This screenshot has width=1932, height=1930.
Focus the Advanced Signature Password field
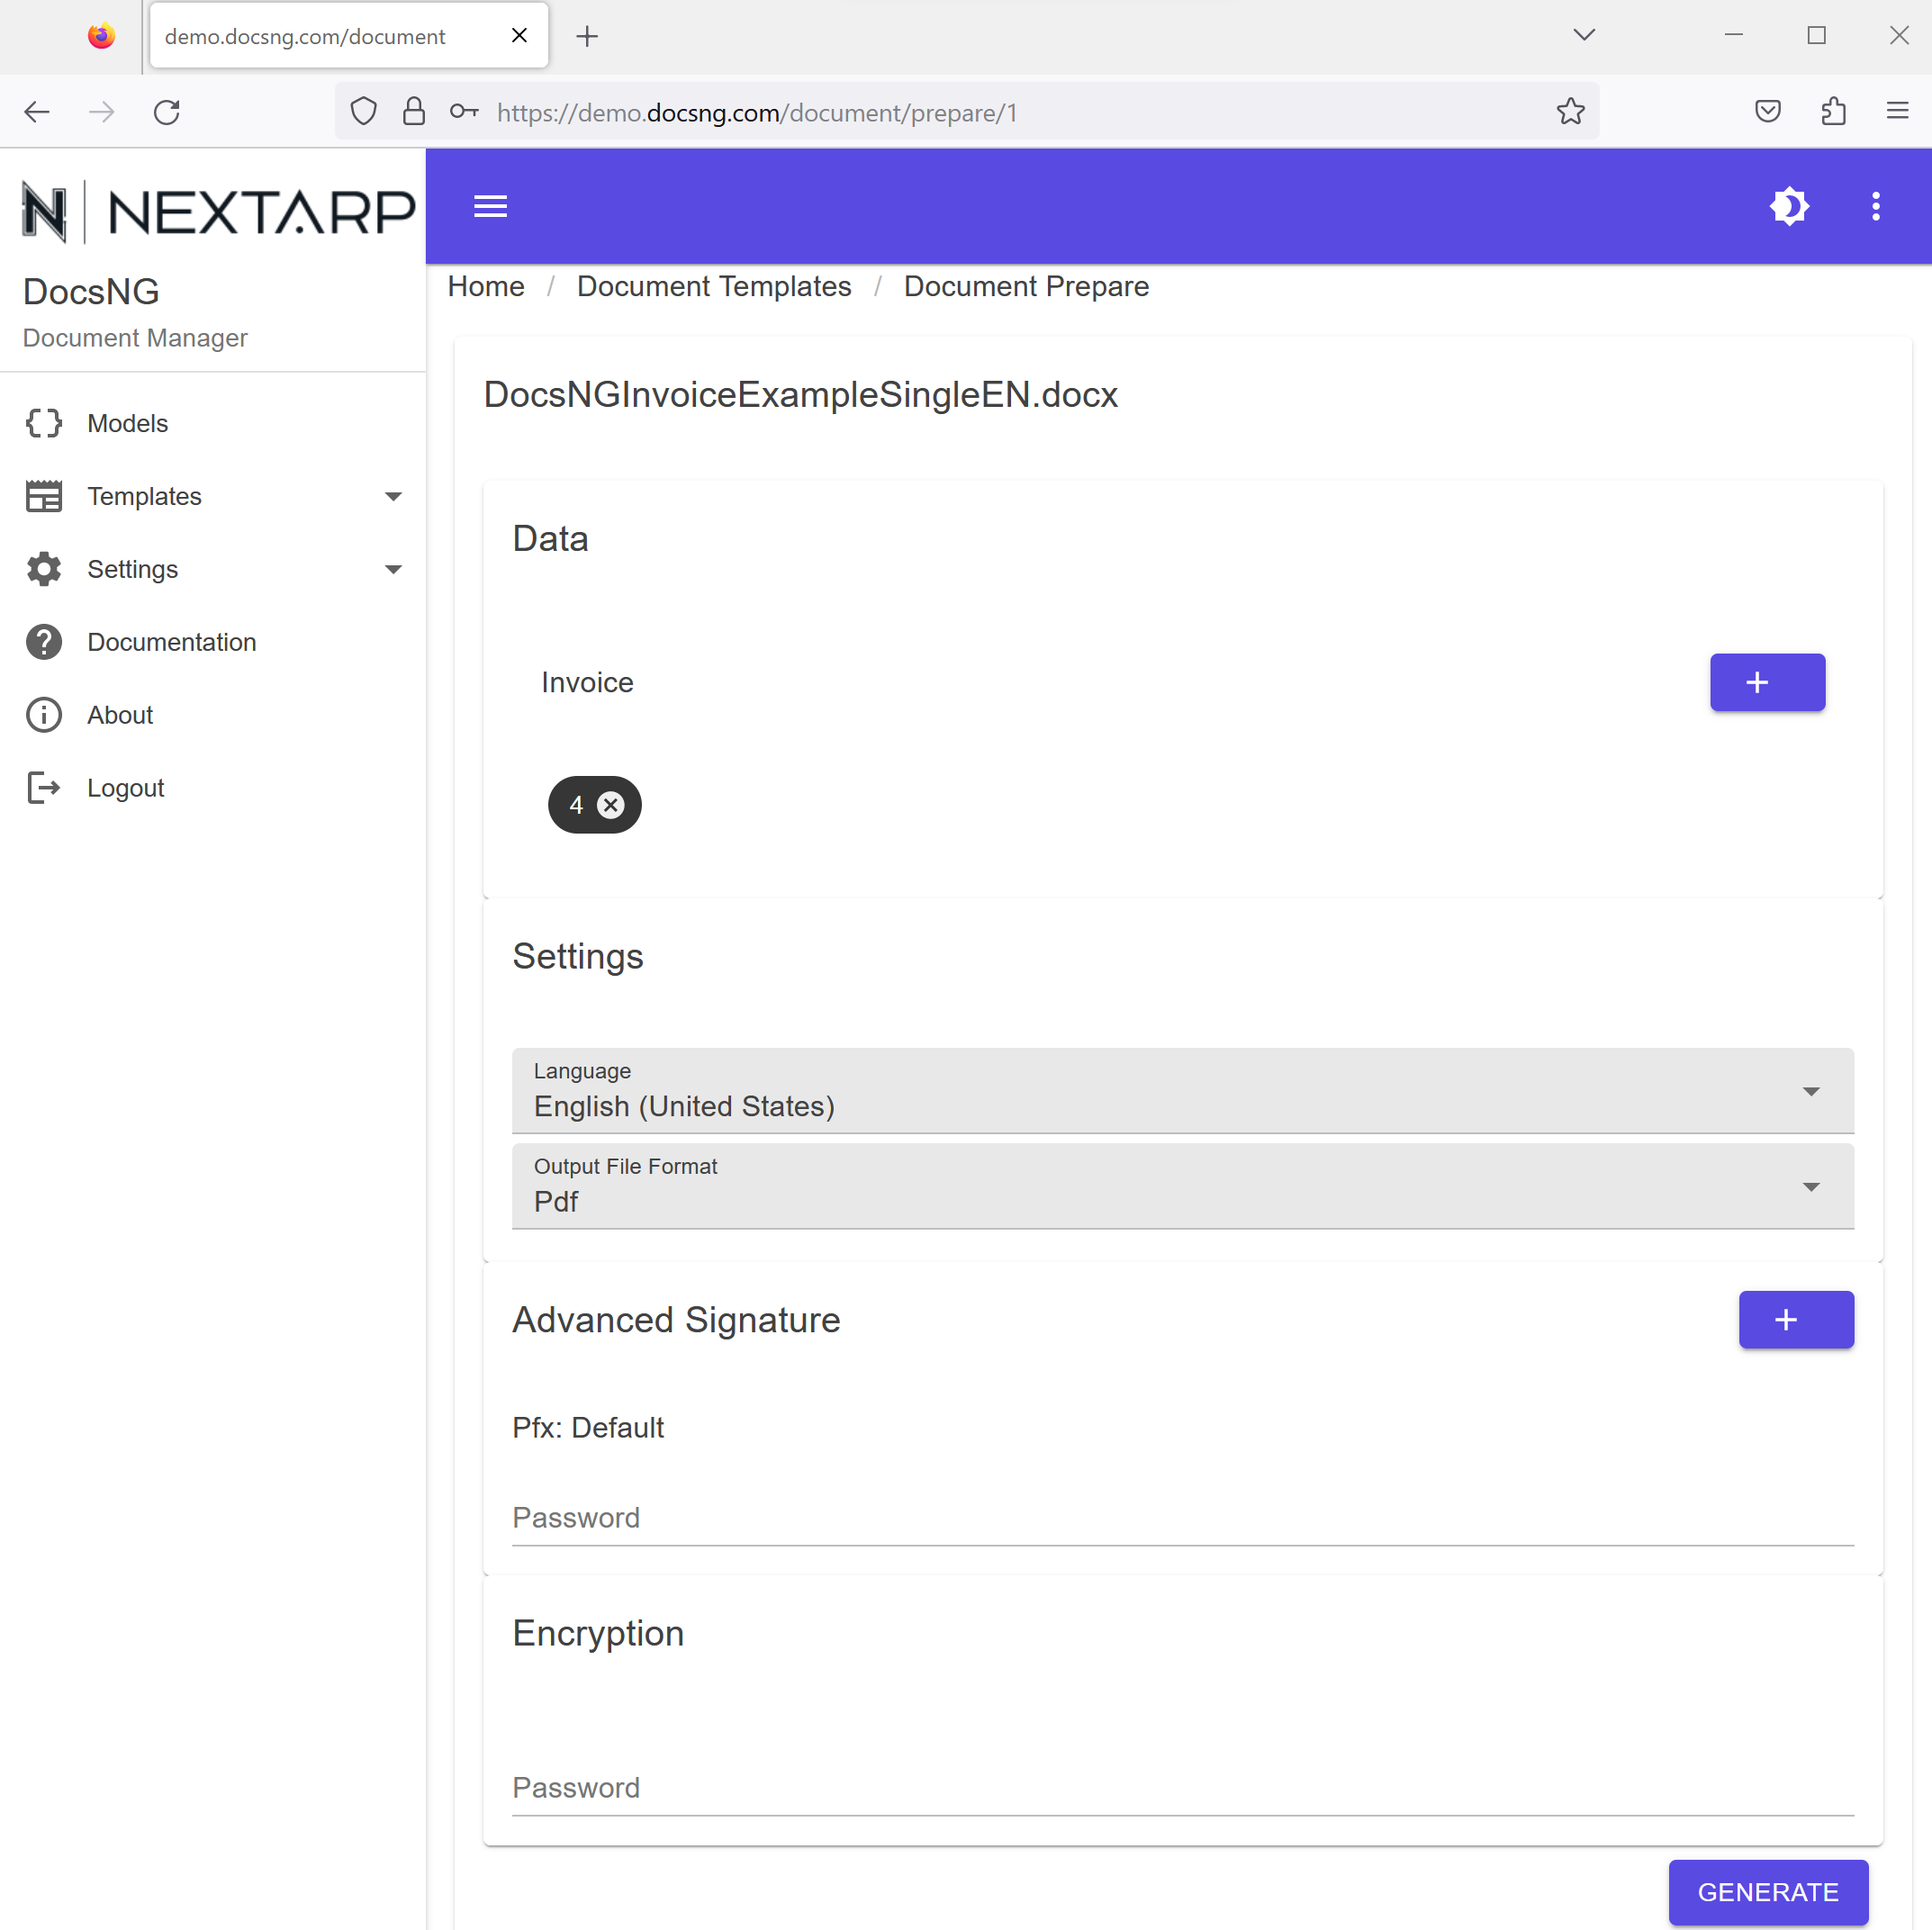[x=1182, y=1518]
